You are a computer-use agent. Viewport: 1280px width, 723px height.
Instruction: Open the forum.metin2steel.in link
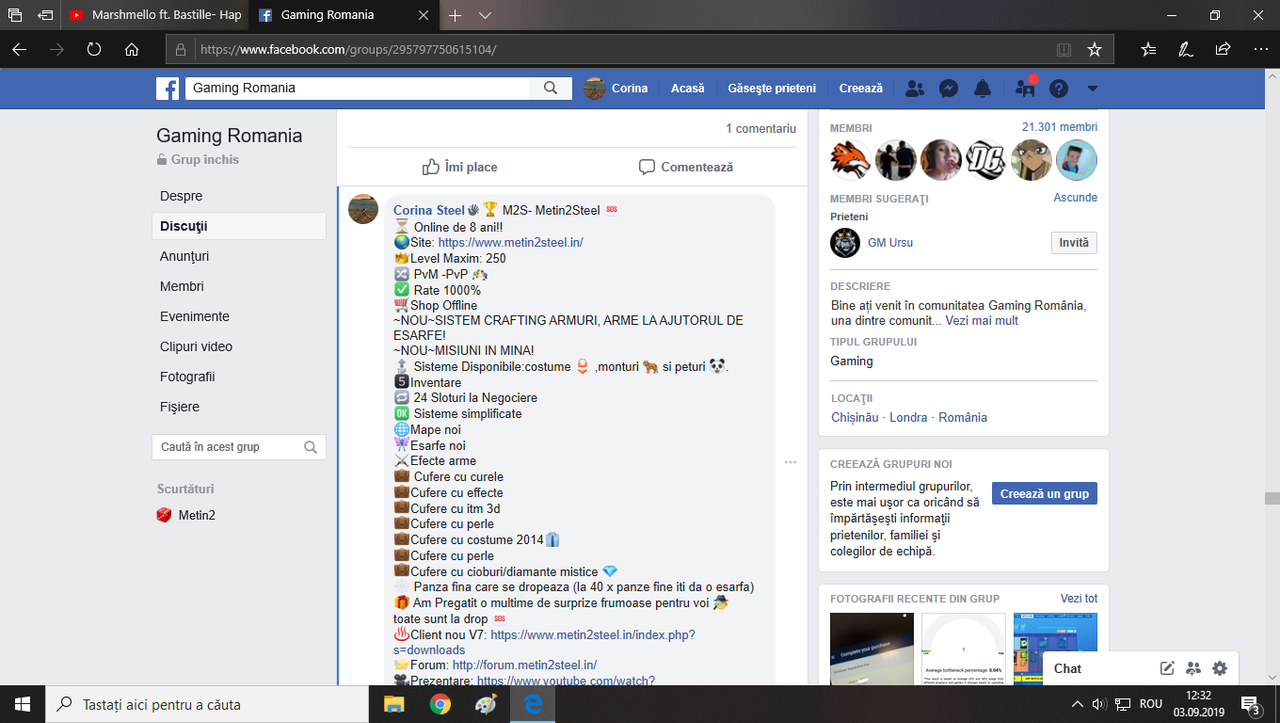point(524,665)
